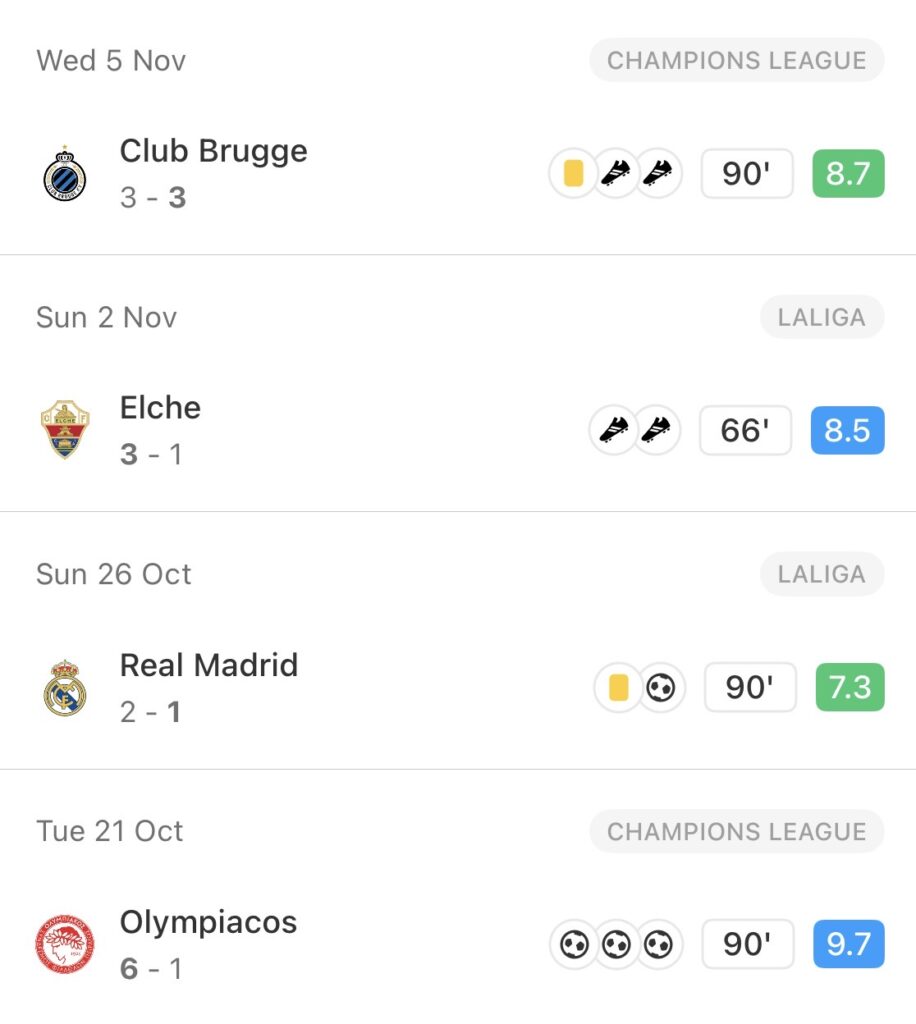
Task: Select the LALIGA tag for Sun 26 Oct
Action: click(823, 574)
